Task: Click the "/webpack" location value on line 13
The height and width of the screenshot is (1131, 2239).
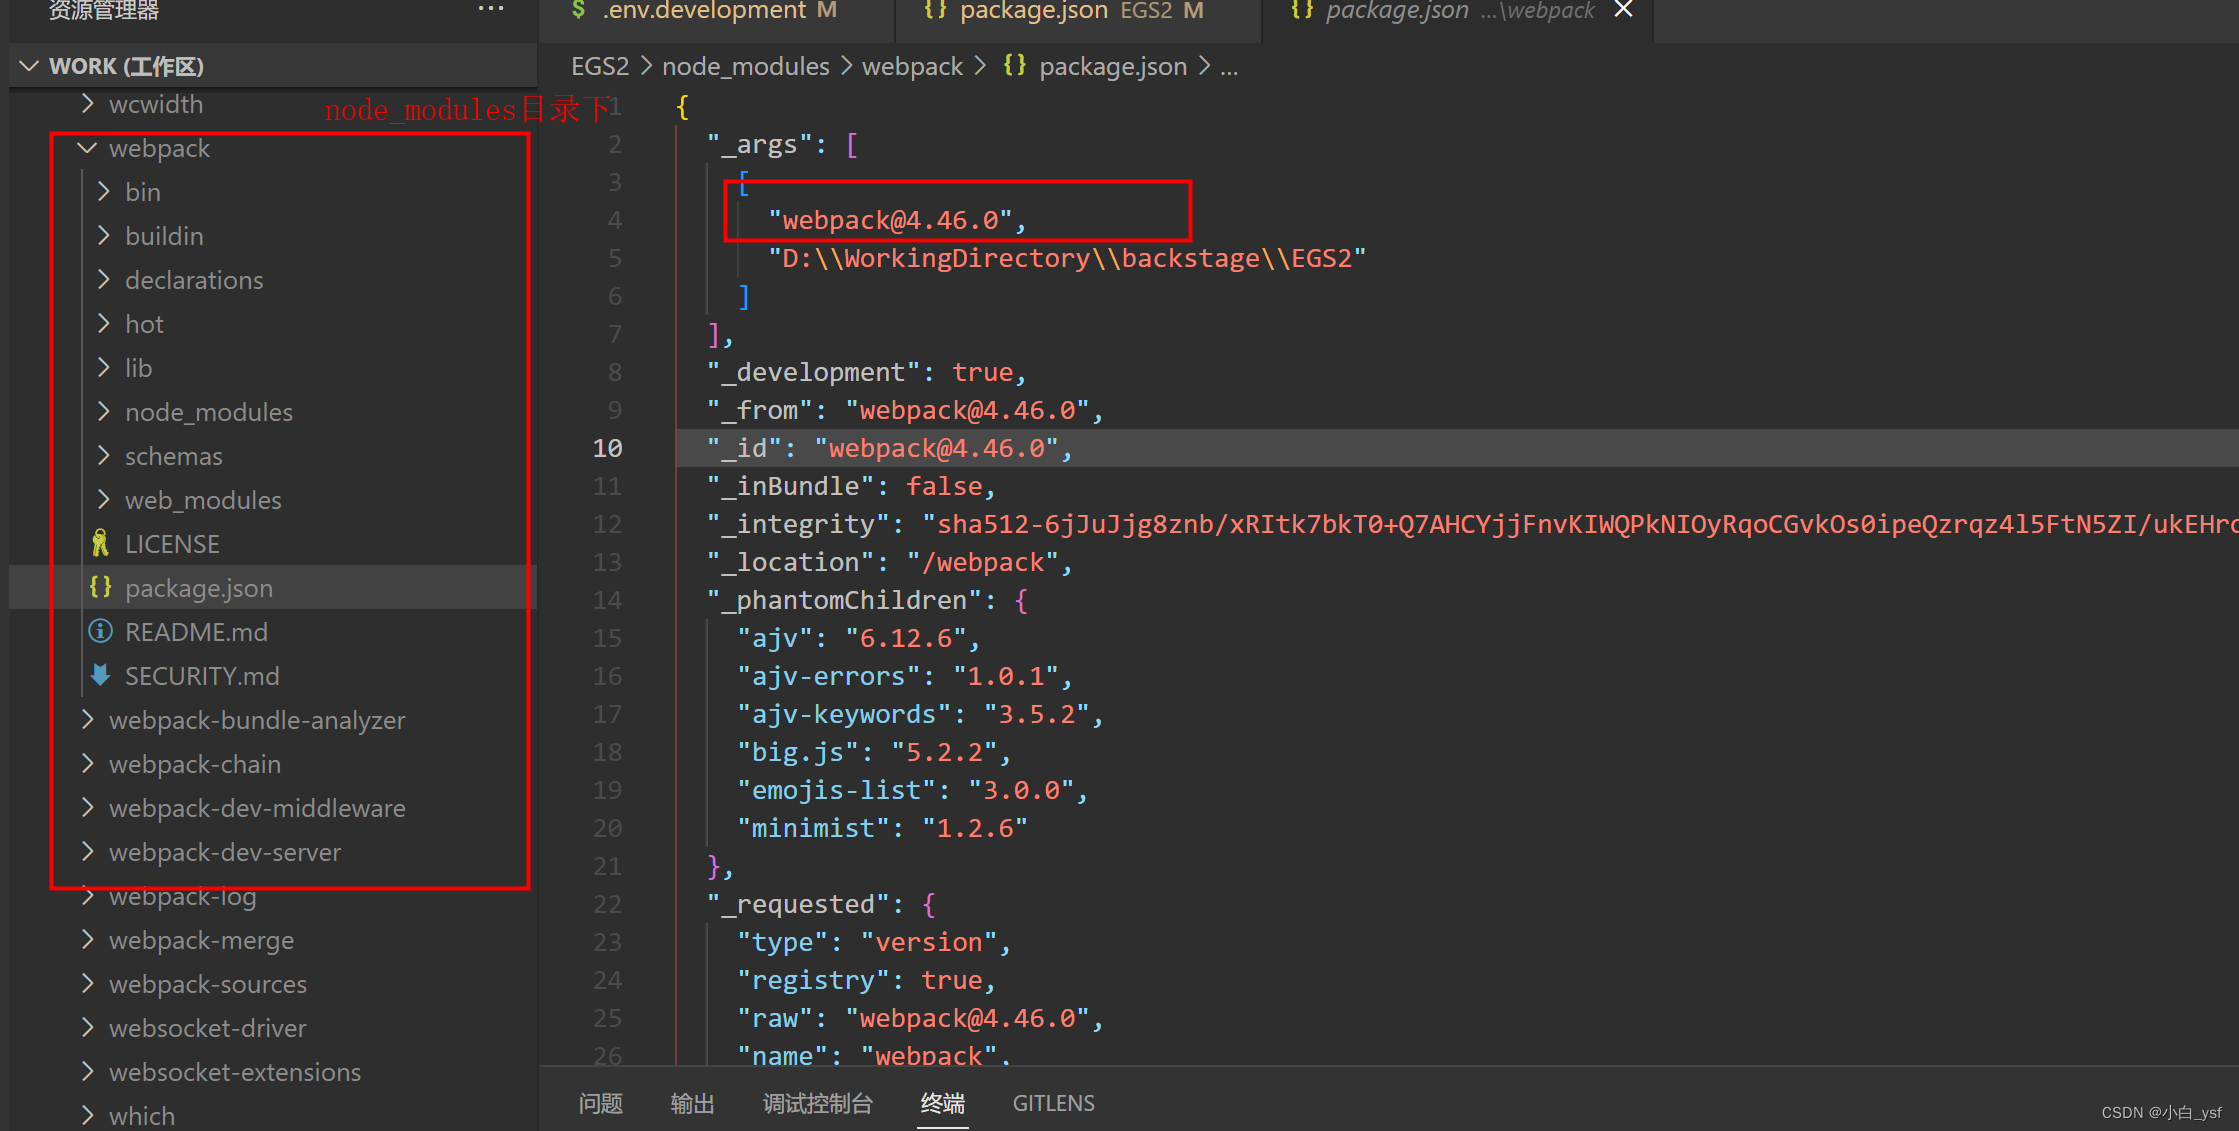Action: 983,562
